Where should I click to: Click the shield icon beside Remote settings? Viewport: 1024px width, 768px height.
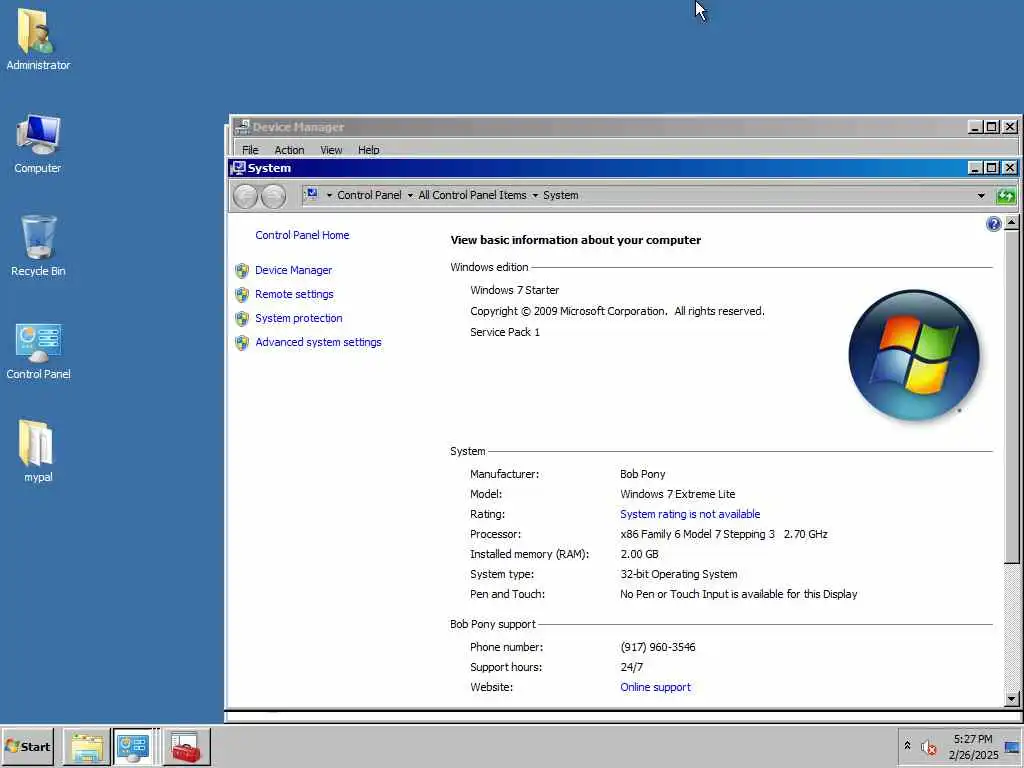242,295
